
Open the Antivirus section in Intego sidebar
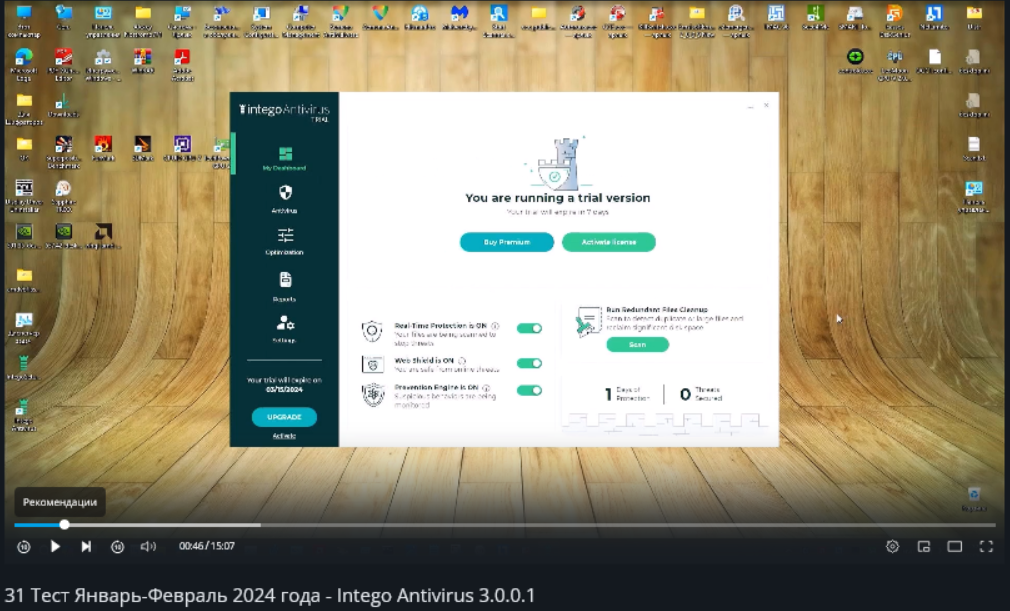click(285, 199)
